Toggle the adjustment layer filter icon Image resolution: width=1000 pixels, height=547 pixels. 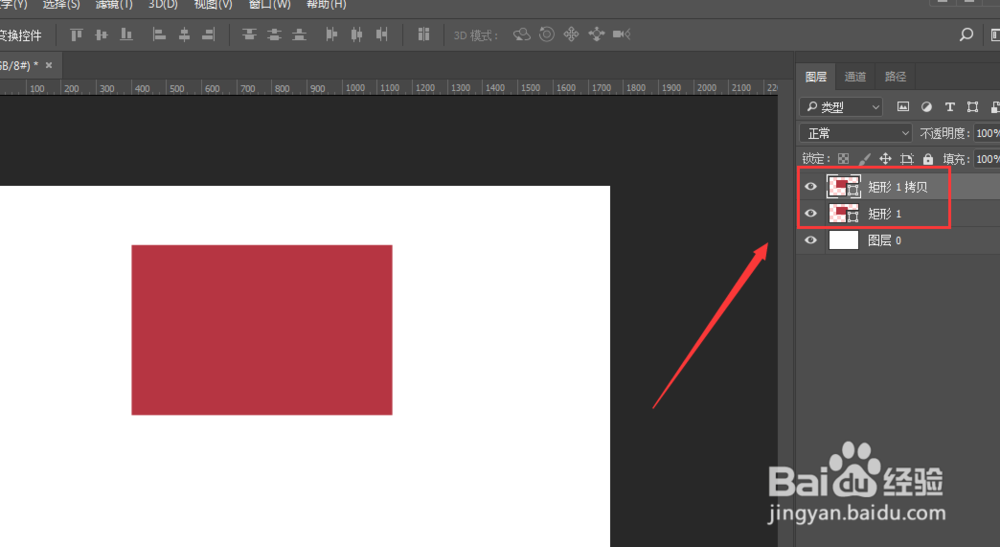(x=927, y=106)
